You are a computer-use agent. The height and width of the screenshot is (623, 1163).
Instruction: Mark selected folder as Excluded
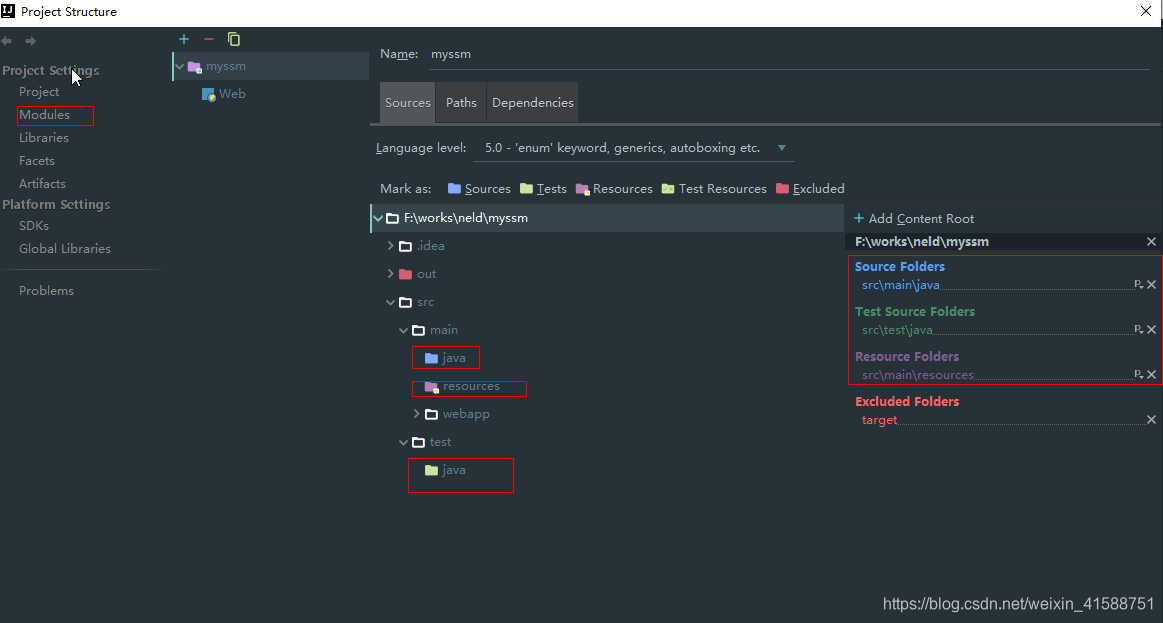click(817, 188)
